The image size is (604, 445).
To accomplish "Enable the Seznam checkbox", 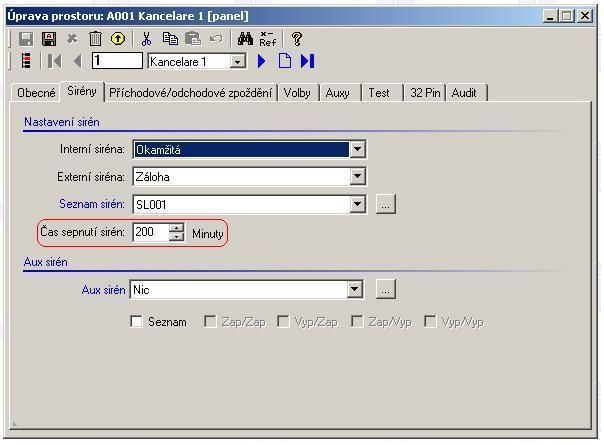I will point(137,322).
